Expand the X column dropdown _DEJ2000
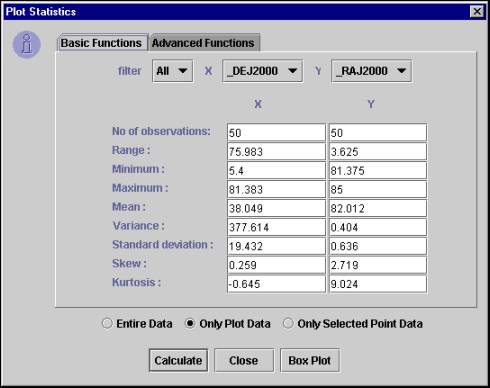The image size is (490, 388). pyautogui.click(x=262, y=71)
